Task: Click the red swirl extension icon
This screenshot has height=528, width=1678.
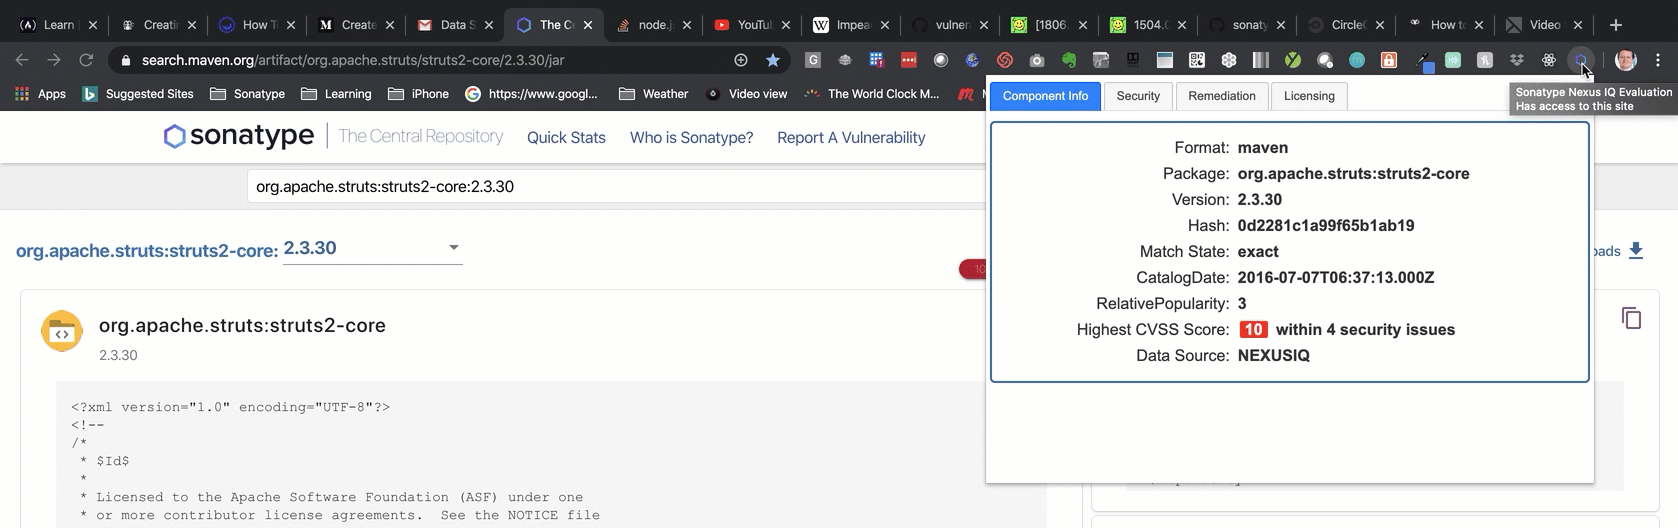Action: point(1005,60)
